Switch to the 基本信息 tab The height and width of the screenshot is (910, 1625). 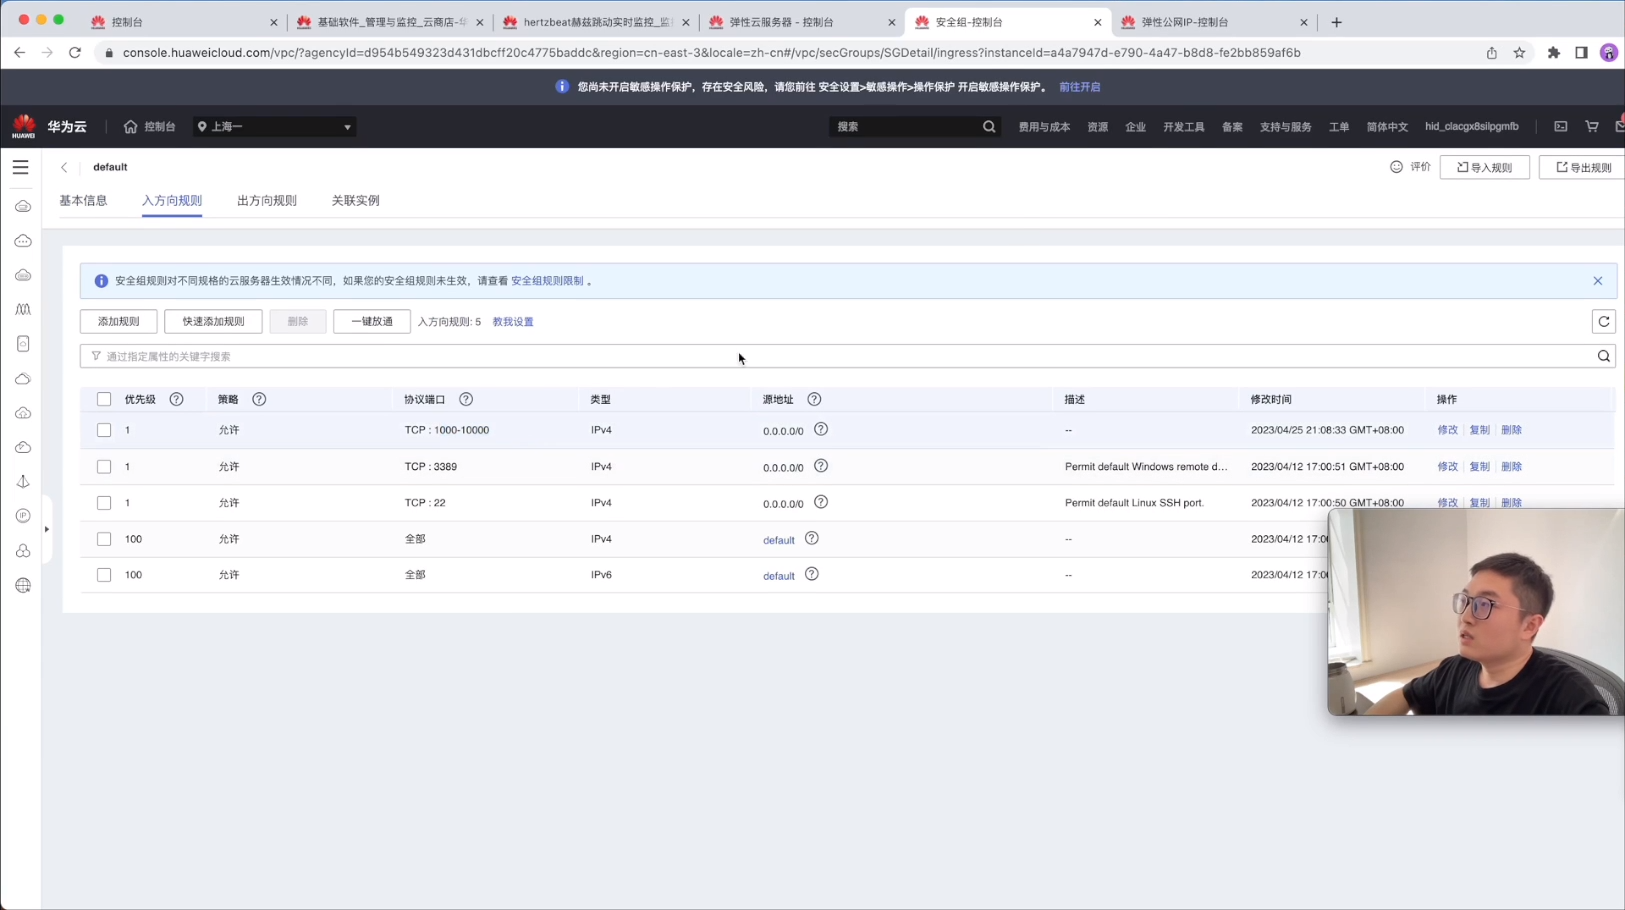[x=83, y=200]
